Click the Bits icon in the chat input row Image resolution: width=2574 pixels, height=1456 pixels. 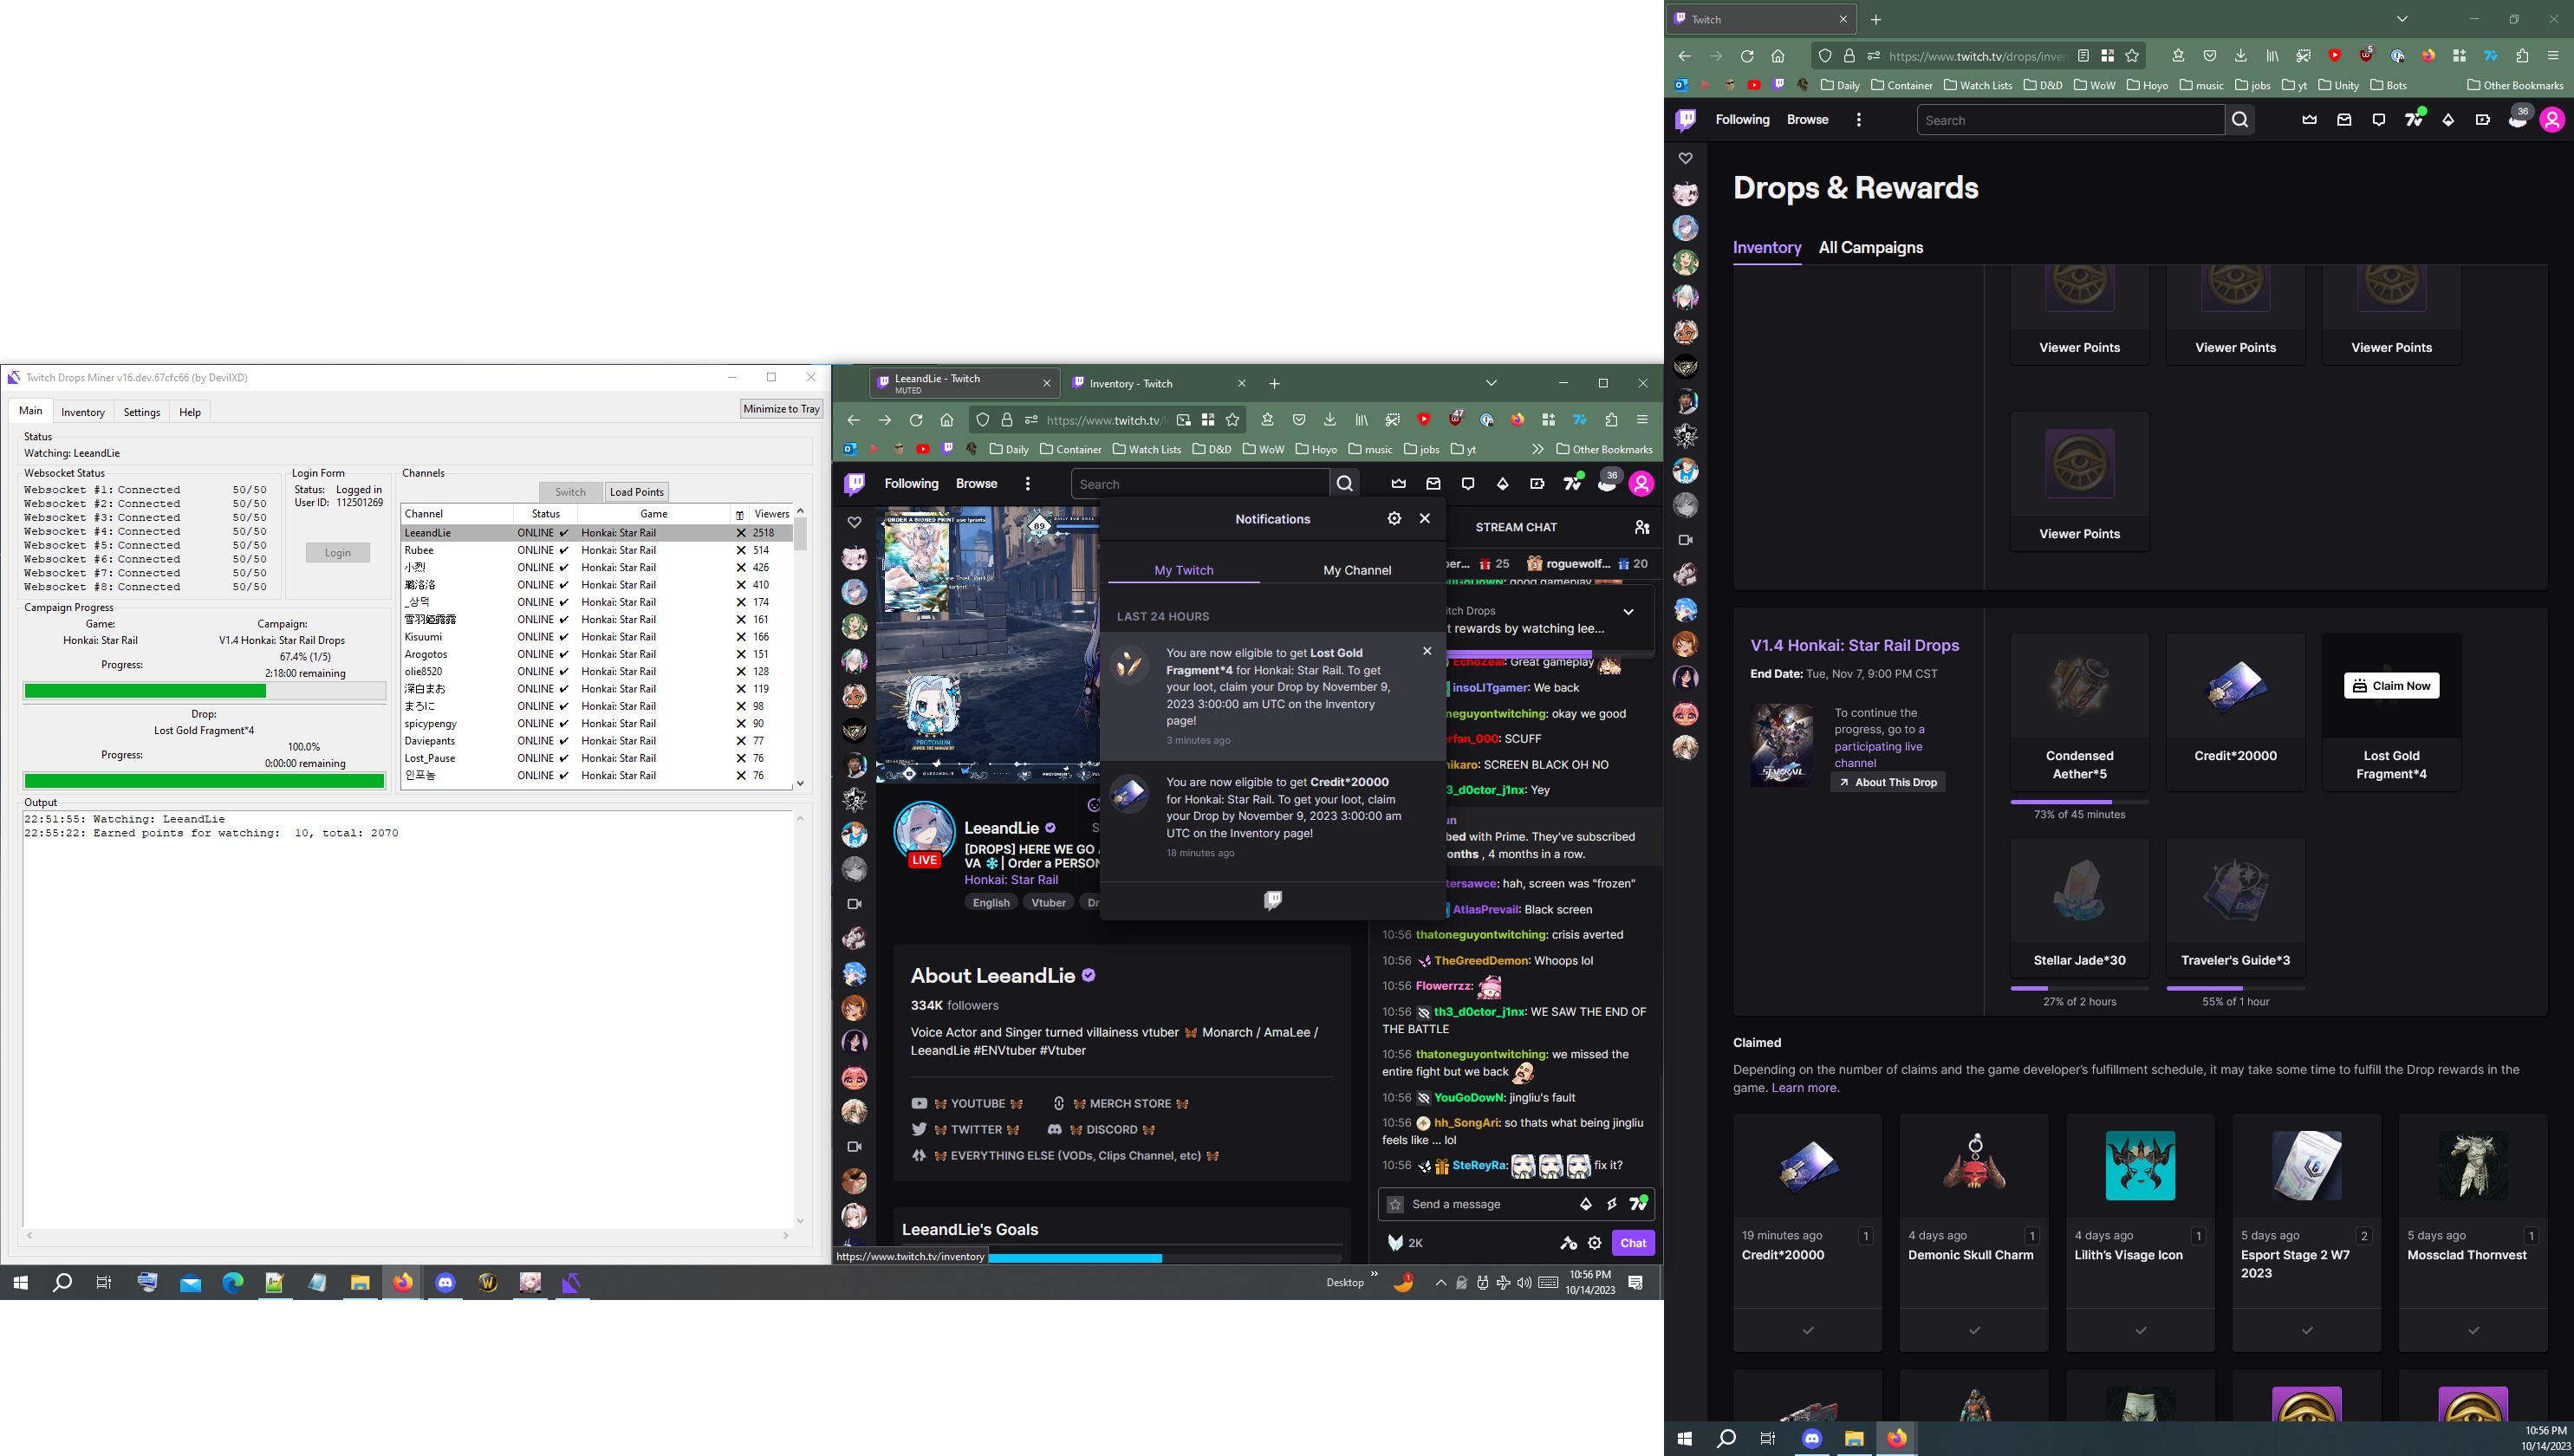tap(1586, 1204)
